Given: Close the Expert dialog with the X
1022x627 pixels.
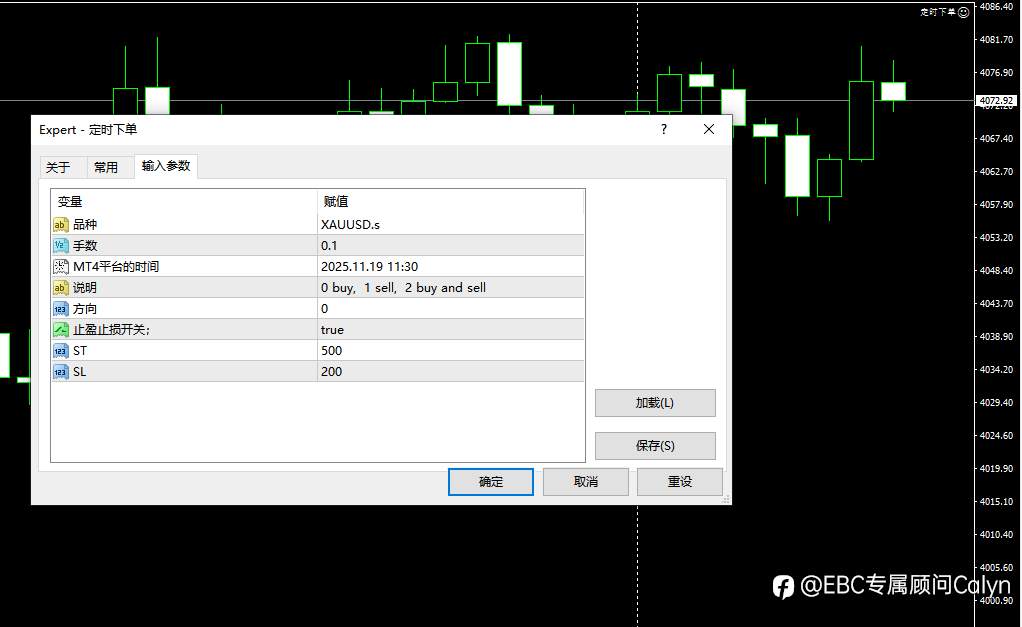Looking at the screenshot, I should coord(708,129).
